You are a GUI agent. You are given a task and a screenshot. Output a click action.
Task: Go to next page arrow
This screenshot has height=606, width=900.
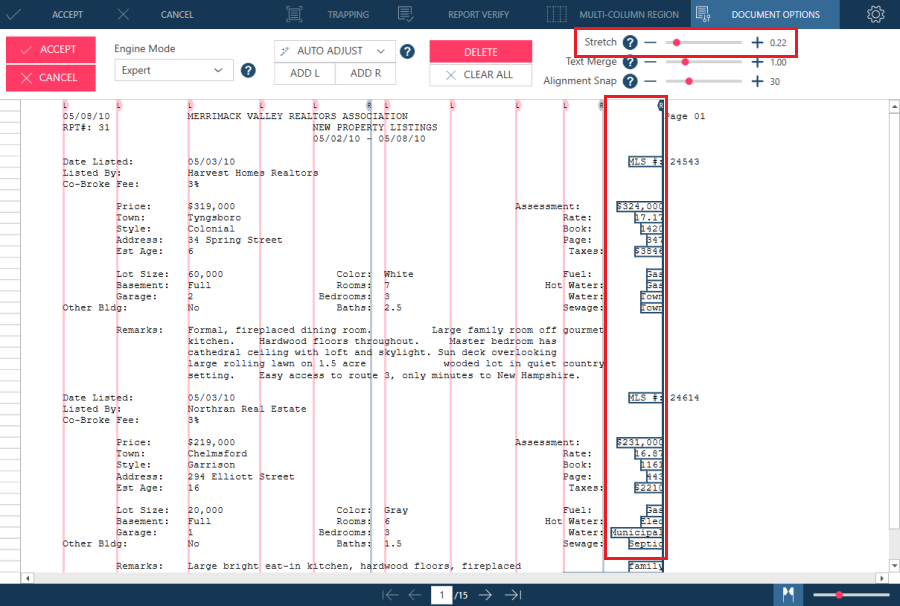click(485, 595)
